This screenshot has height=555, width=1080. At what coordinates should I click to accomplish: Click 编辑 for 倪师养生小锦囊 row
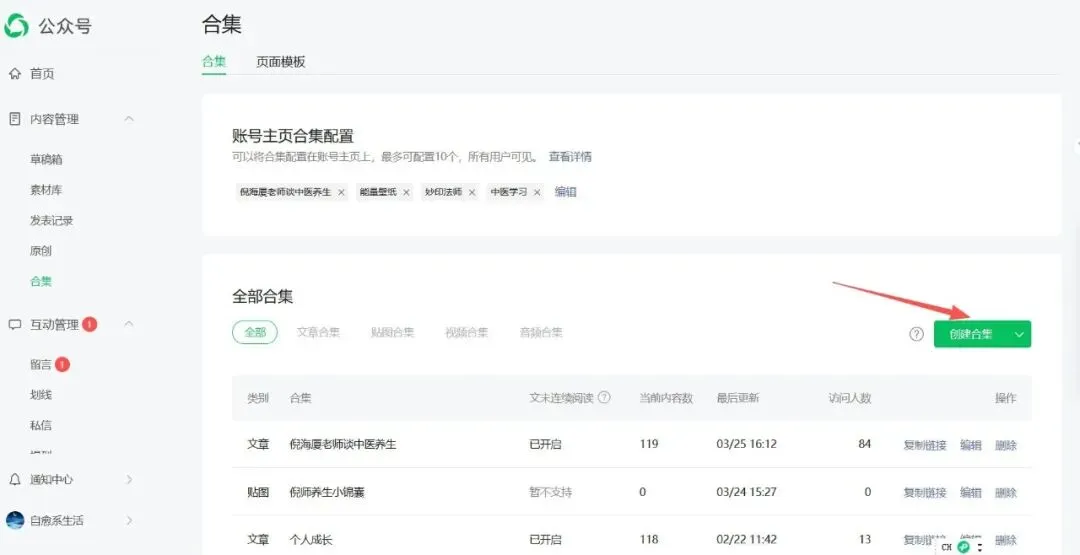[x=971, y=492]
